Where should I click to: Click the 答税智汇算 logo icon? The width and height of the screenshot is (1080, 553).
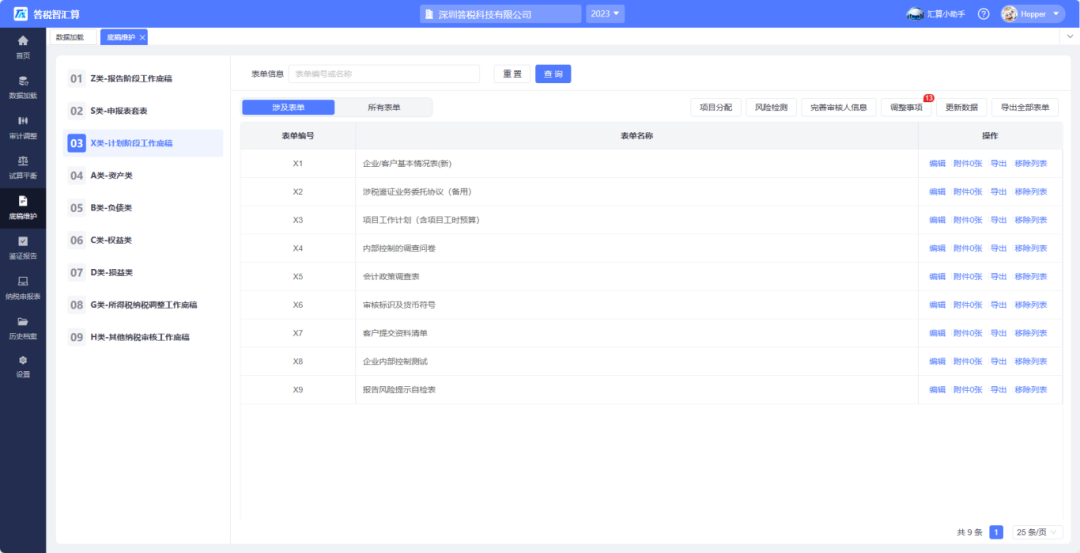tap(21, 14)
